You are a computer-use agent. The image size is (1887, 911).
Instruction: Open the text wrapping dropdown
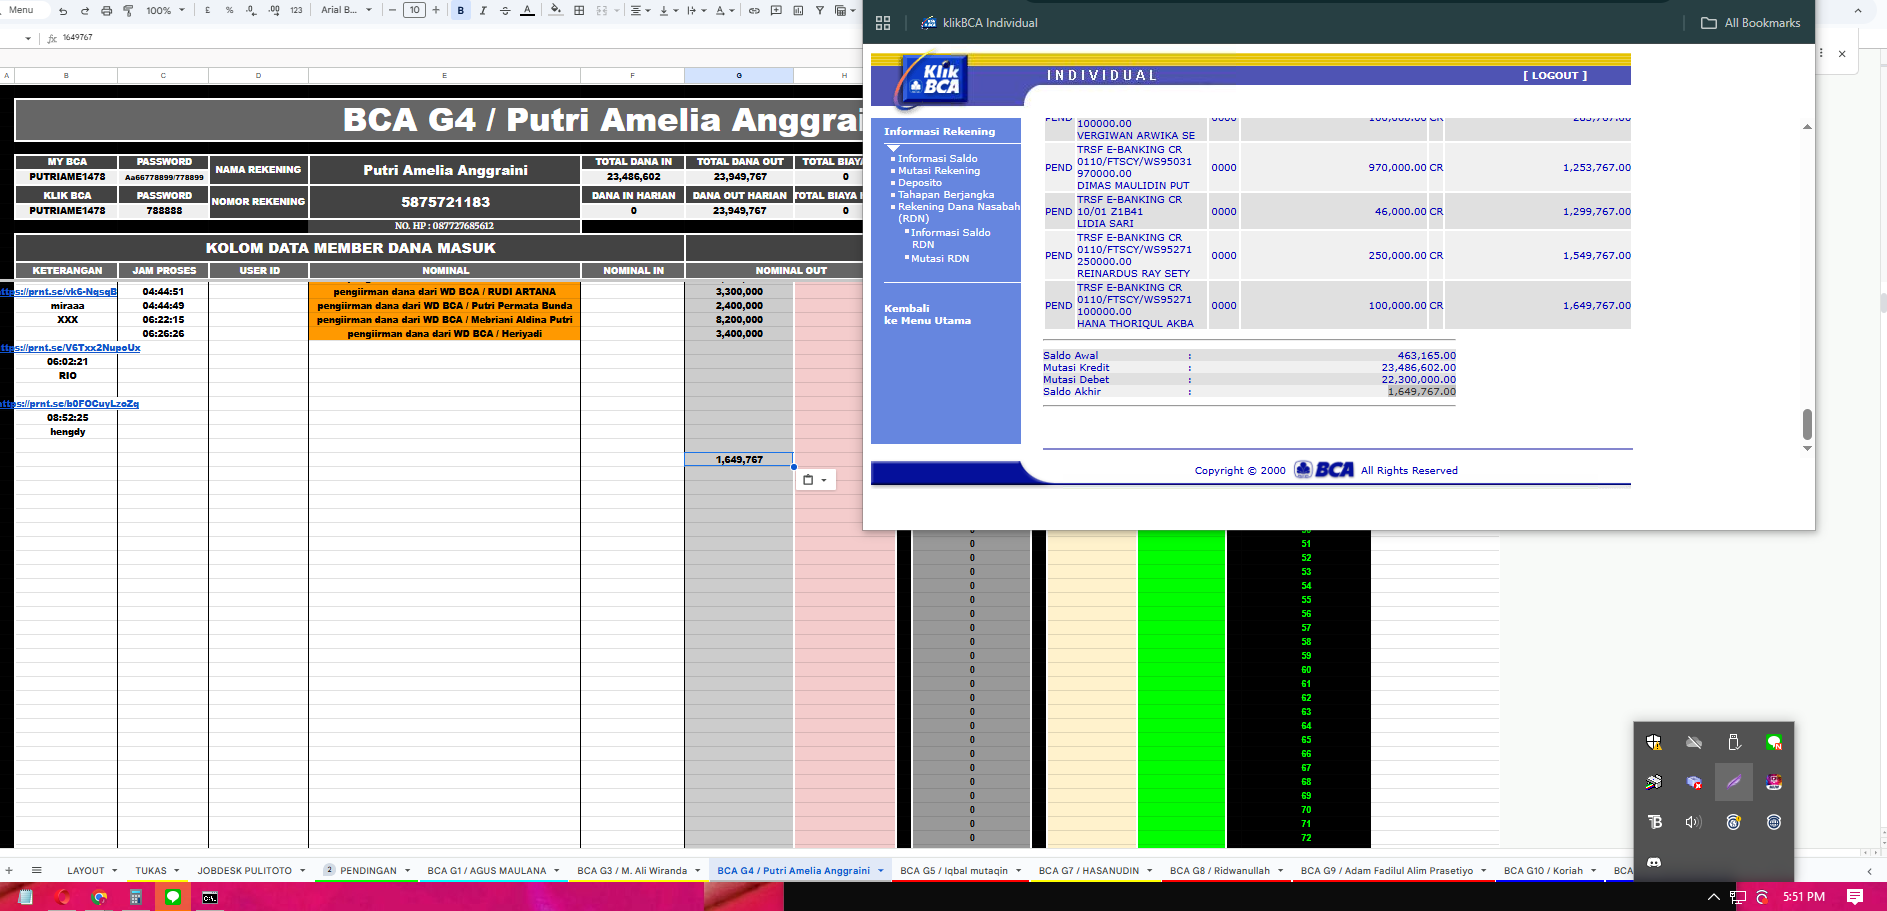(696, 10)
